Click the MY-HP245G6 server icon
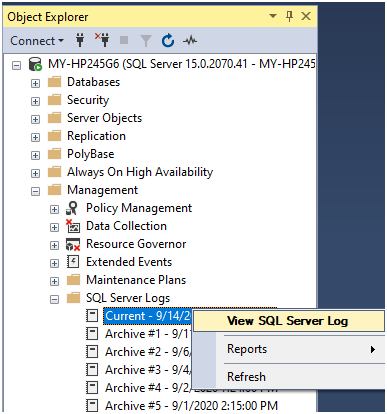The width and height of the screenshot is (387, 414). tap(35, 64)
